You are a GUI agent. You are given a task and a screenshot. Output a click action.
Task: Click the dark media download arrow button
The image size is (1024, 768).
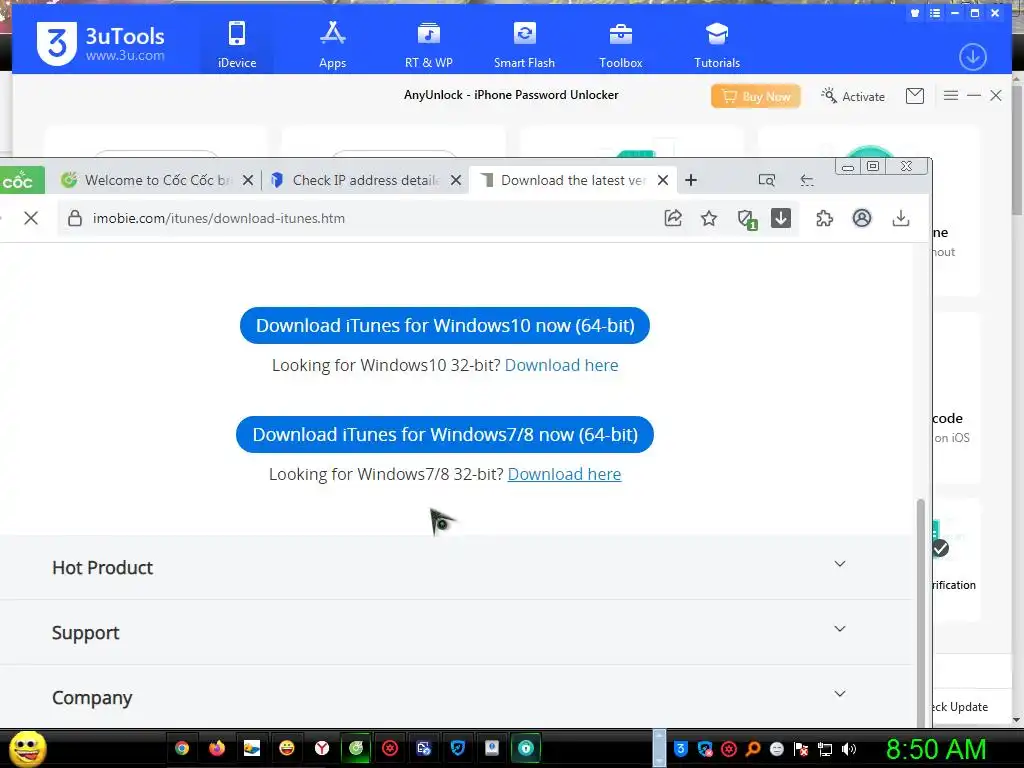781,218
